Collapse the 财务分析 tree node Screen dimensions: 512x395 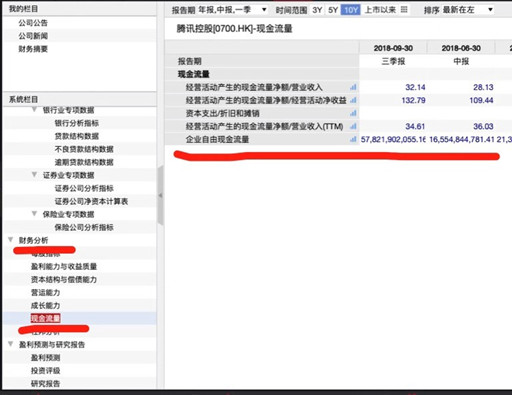(x=10, y=240)
